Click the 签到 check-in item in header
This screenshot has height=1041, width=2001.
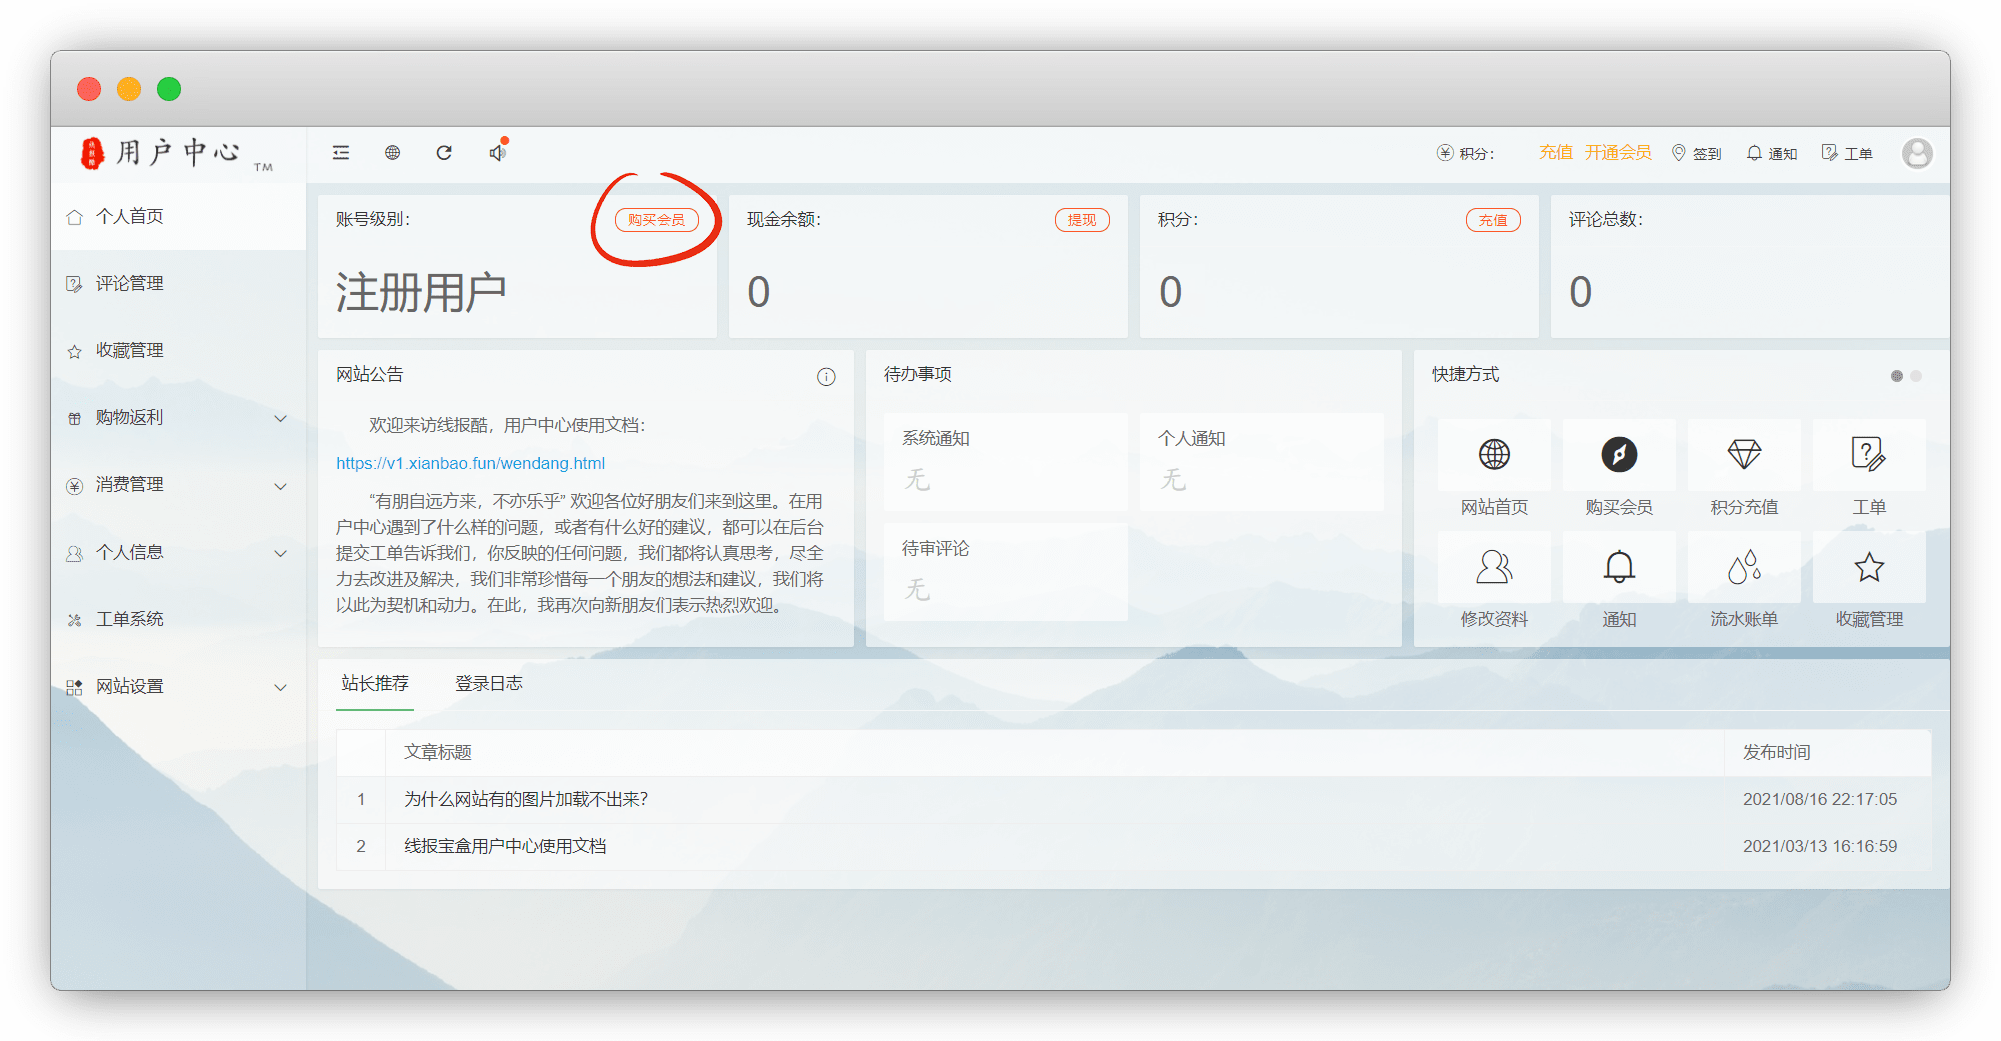coord(1697,153)
